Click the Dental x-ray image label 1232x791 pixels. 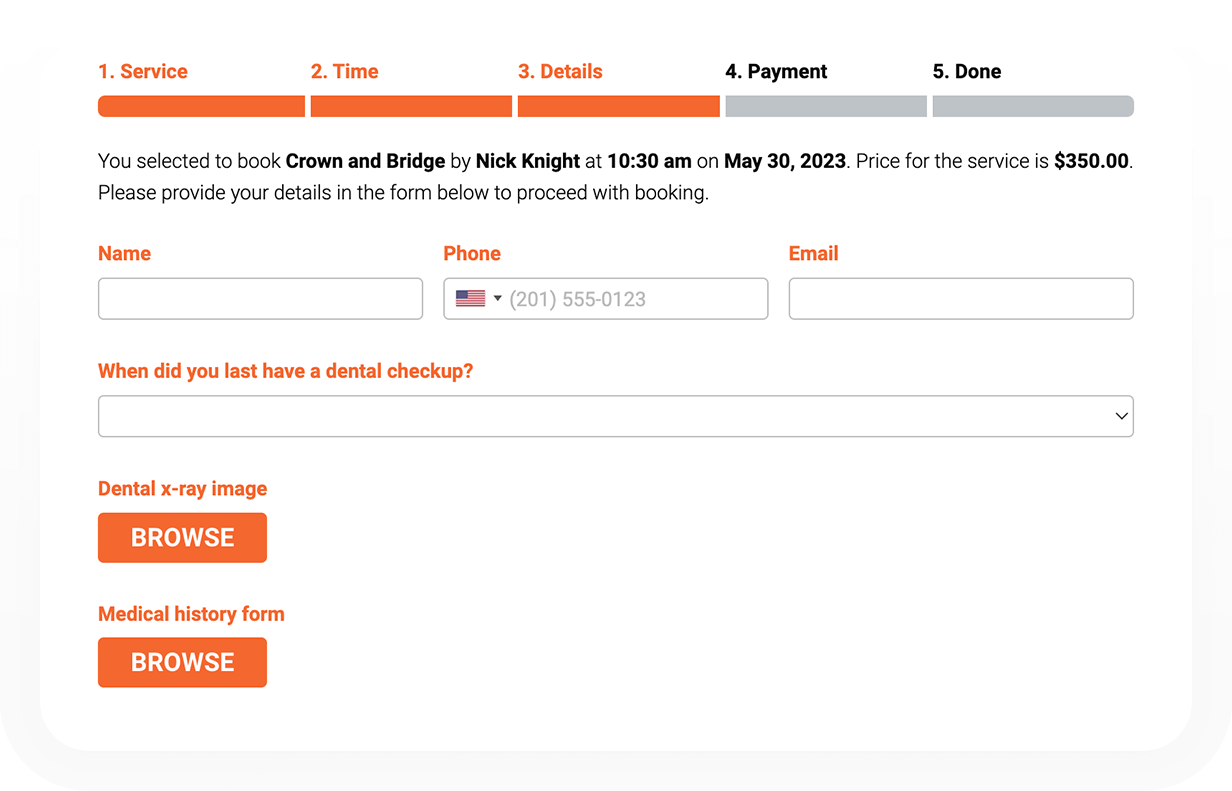click(x=183, y=489)
